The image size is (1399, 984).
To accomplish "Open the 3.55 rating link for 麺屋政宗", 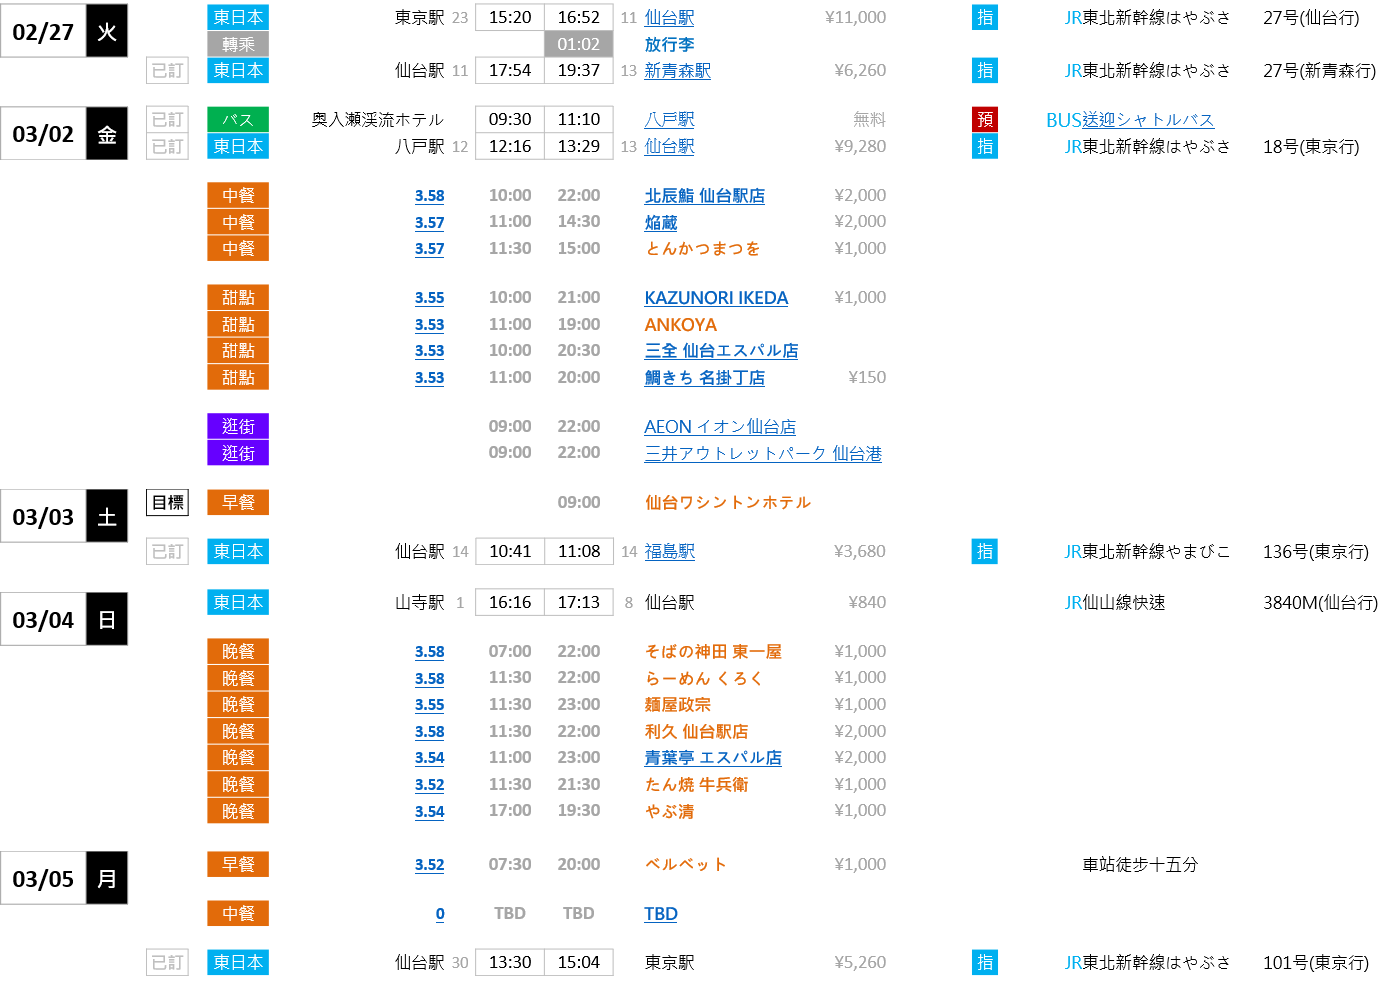I will pyautogui.click(x=429, y=705).
